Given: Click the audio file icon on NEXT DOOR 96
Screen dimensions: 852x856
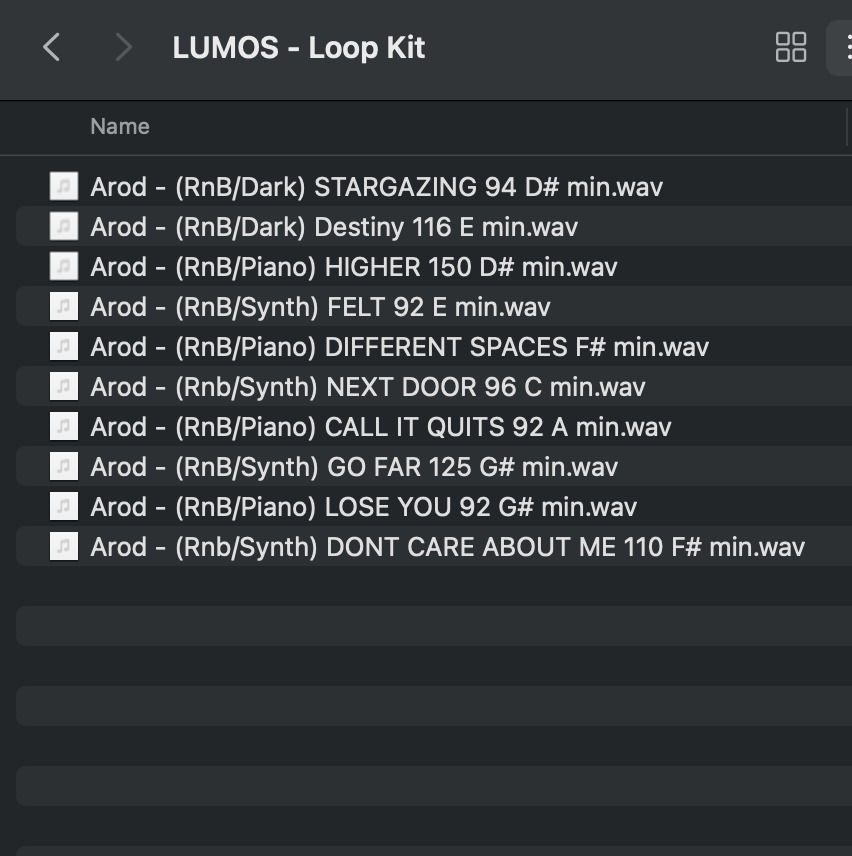Looking at the screenshot, I should [x=63, y=386].
